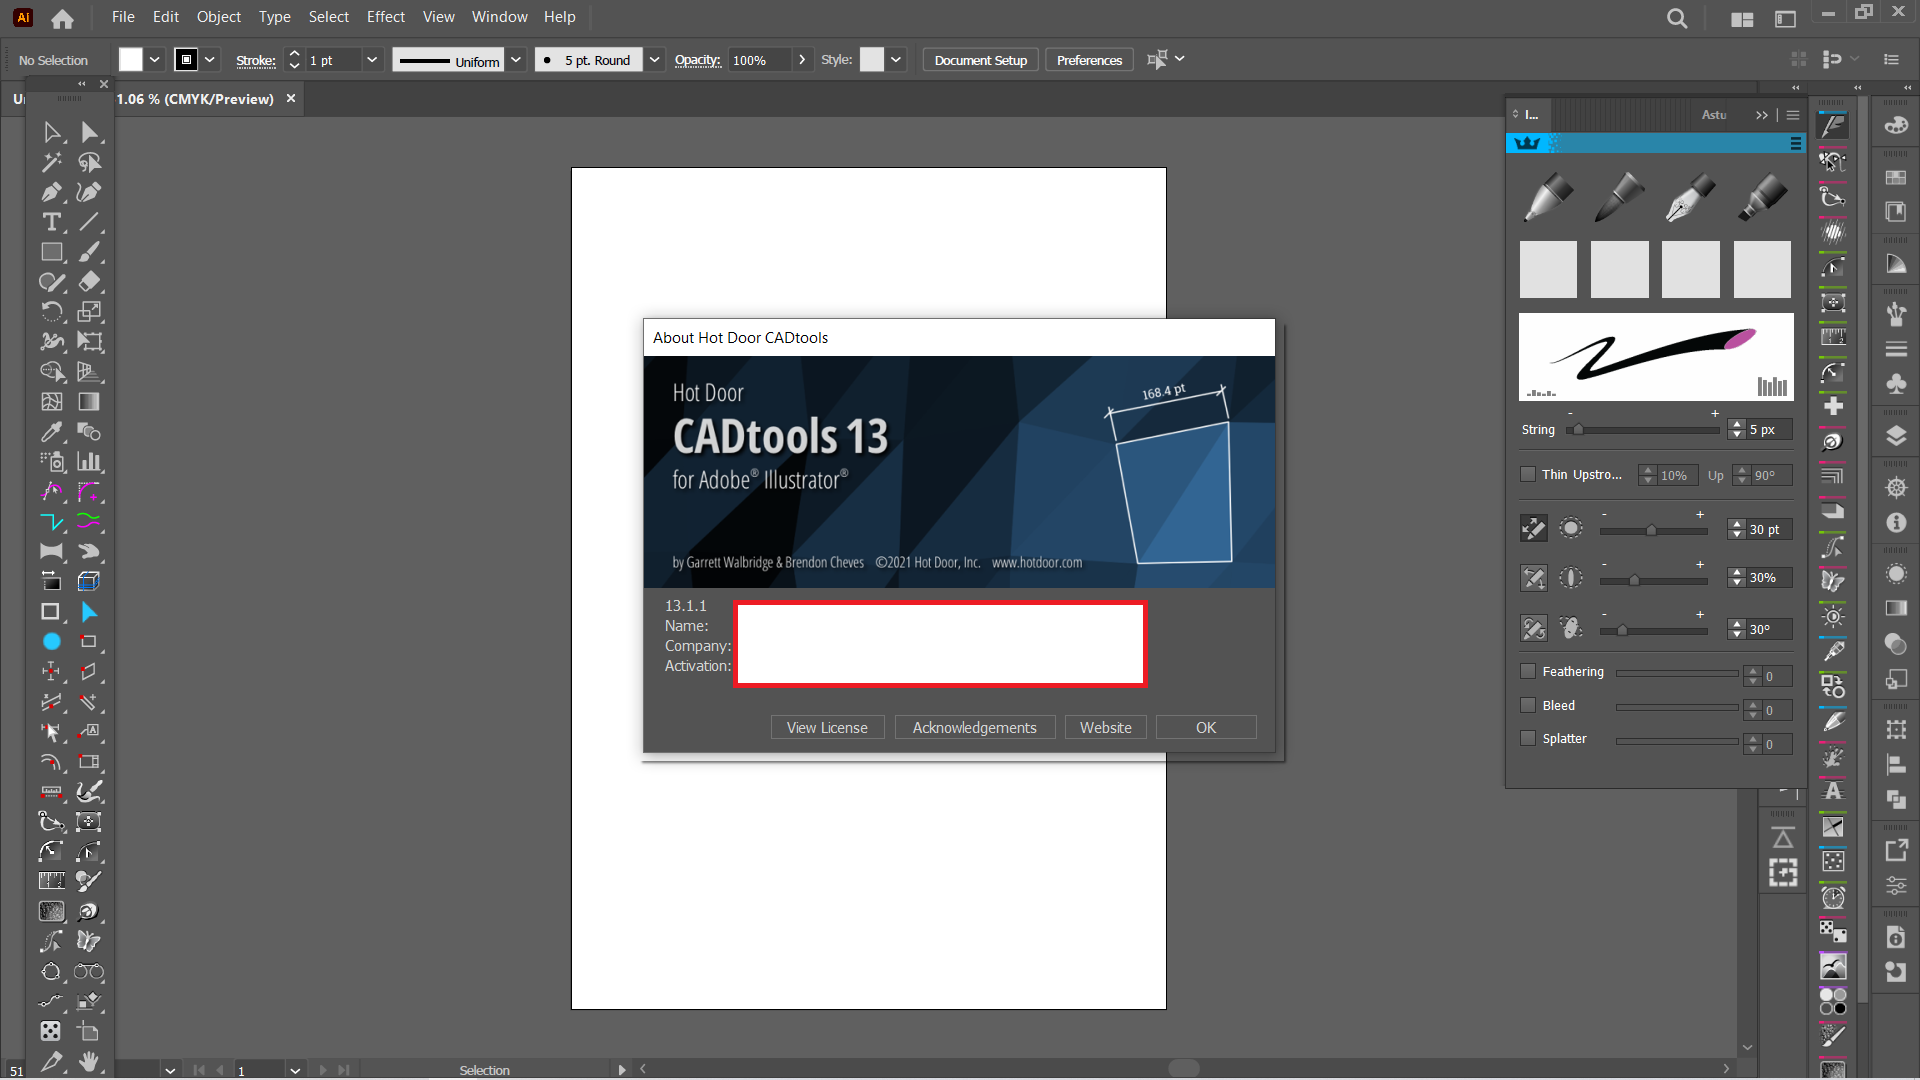This screenshot has height=1080, width=1920.
Task: Select the Rotate tool
Action: click(52, 312)
